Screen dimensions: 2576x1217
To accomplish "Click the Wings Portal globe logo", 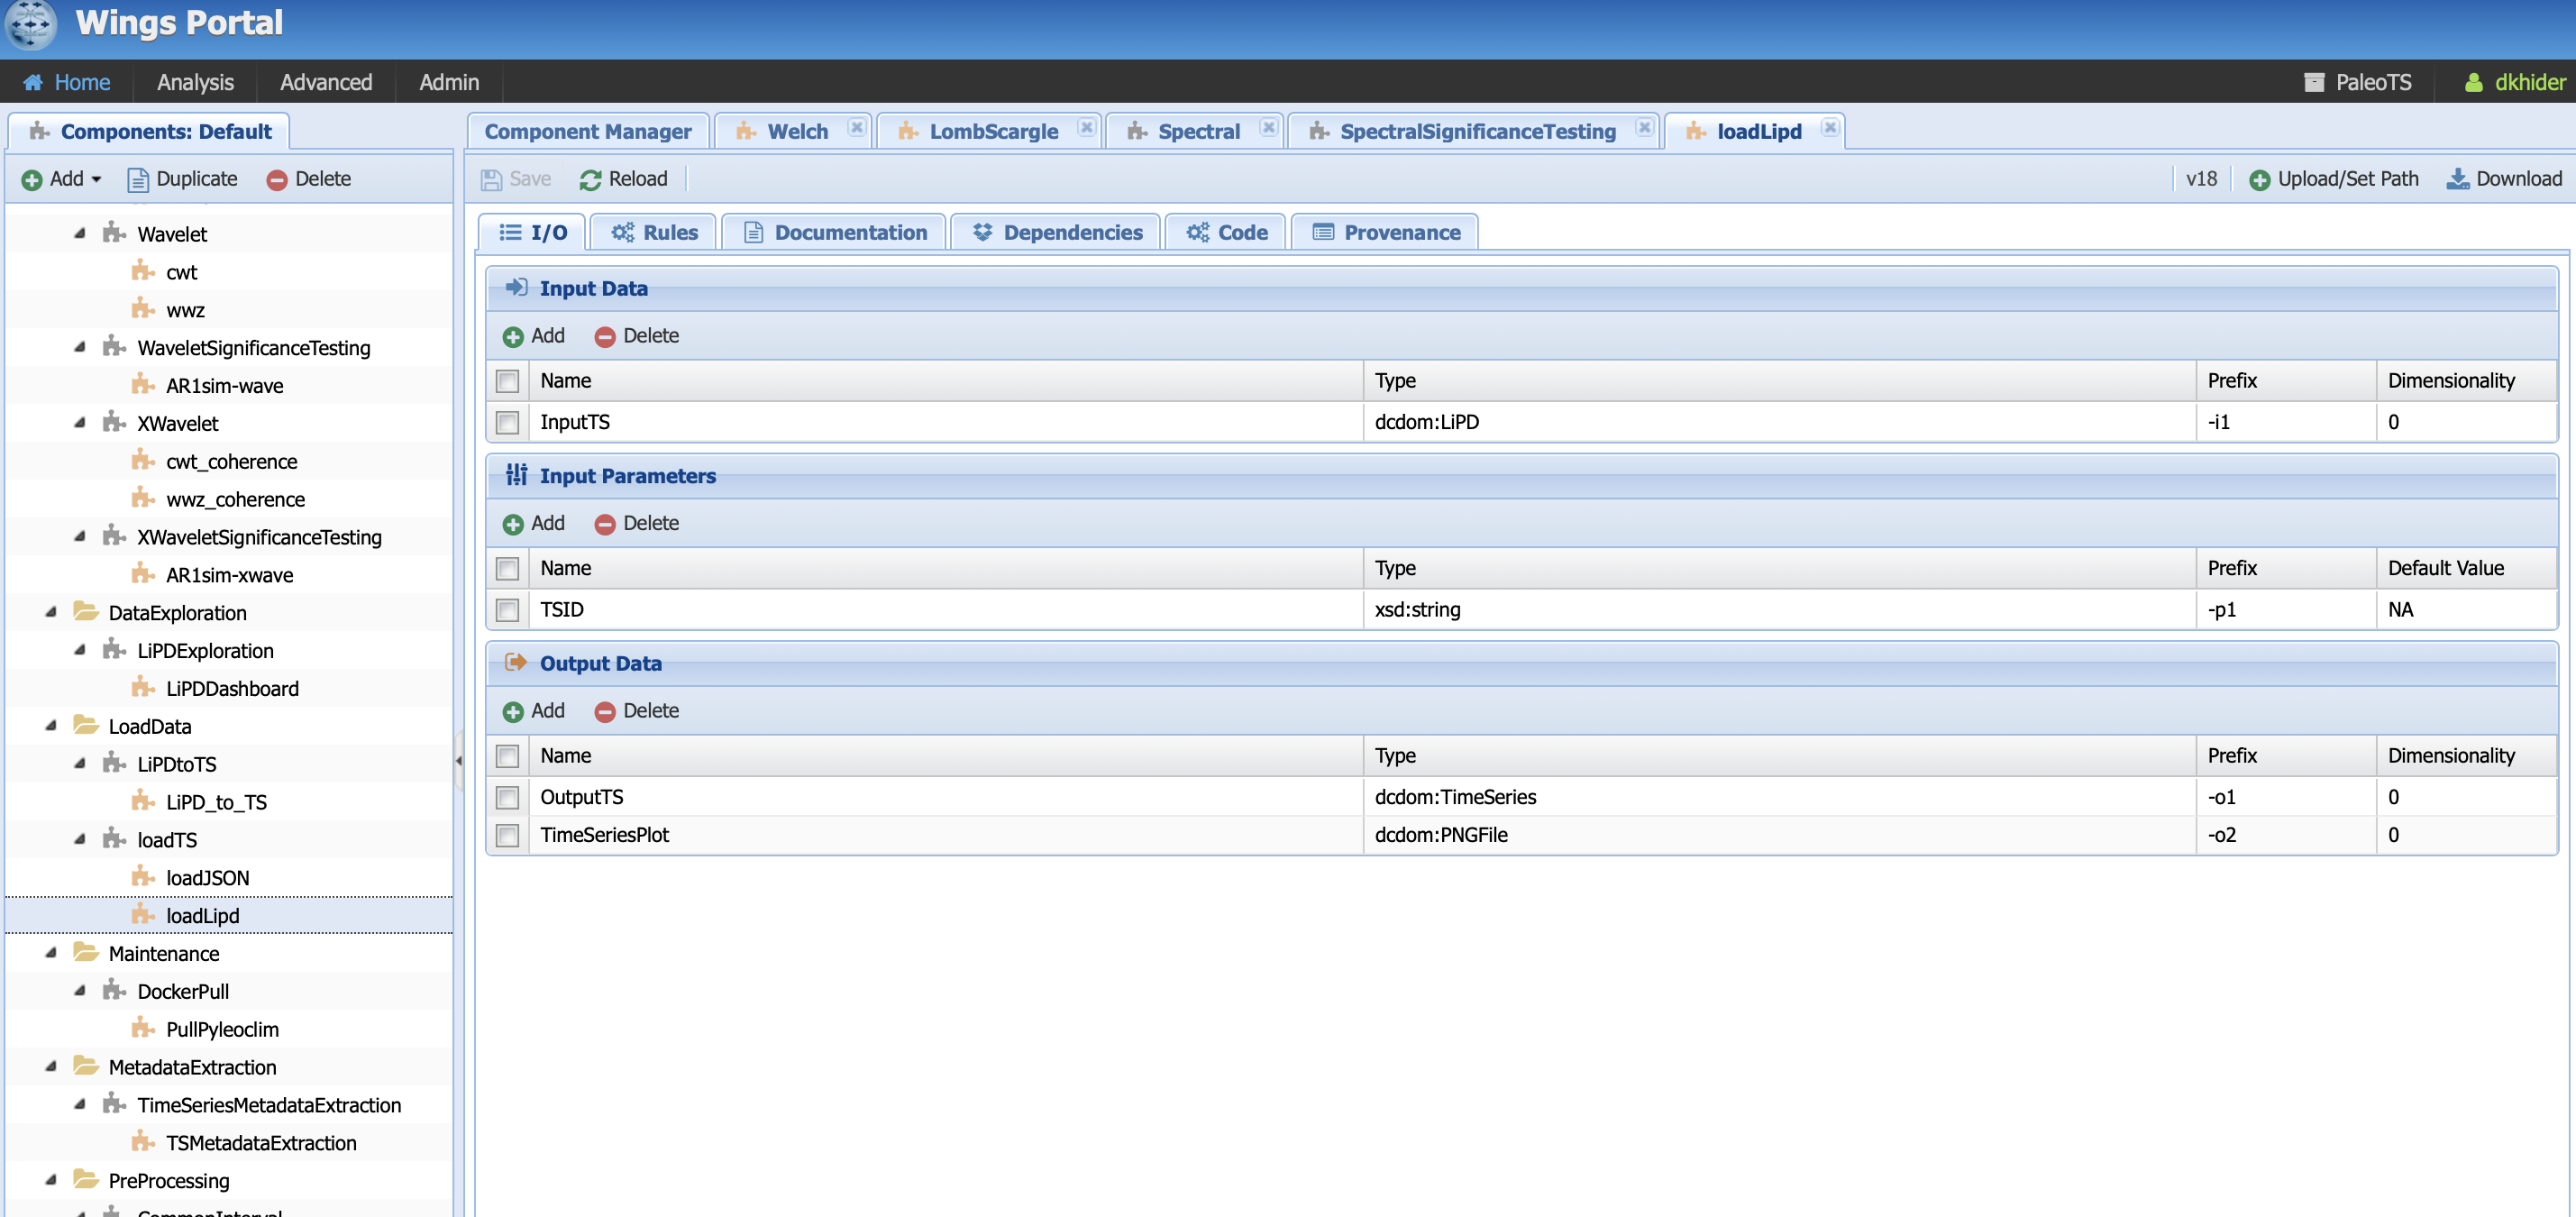I will point(31,24).
